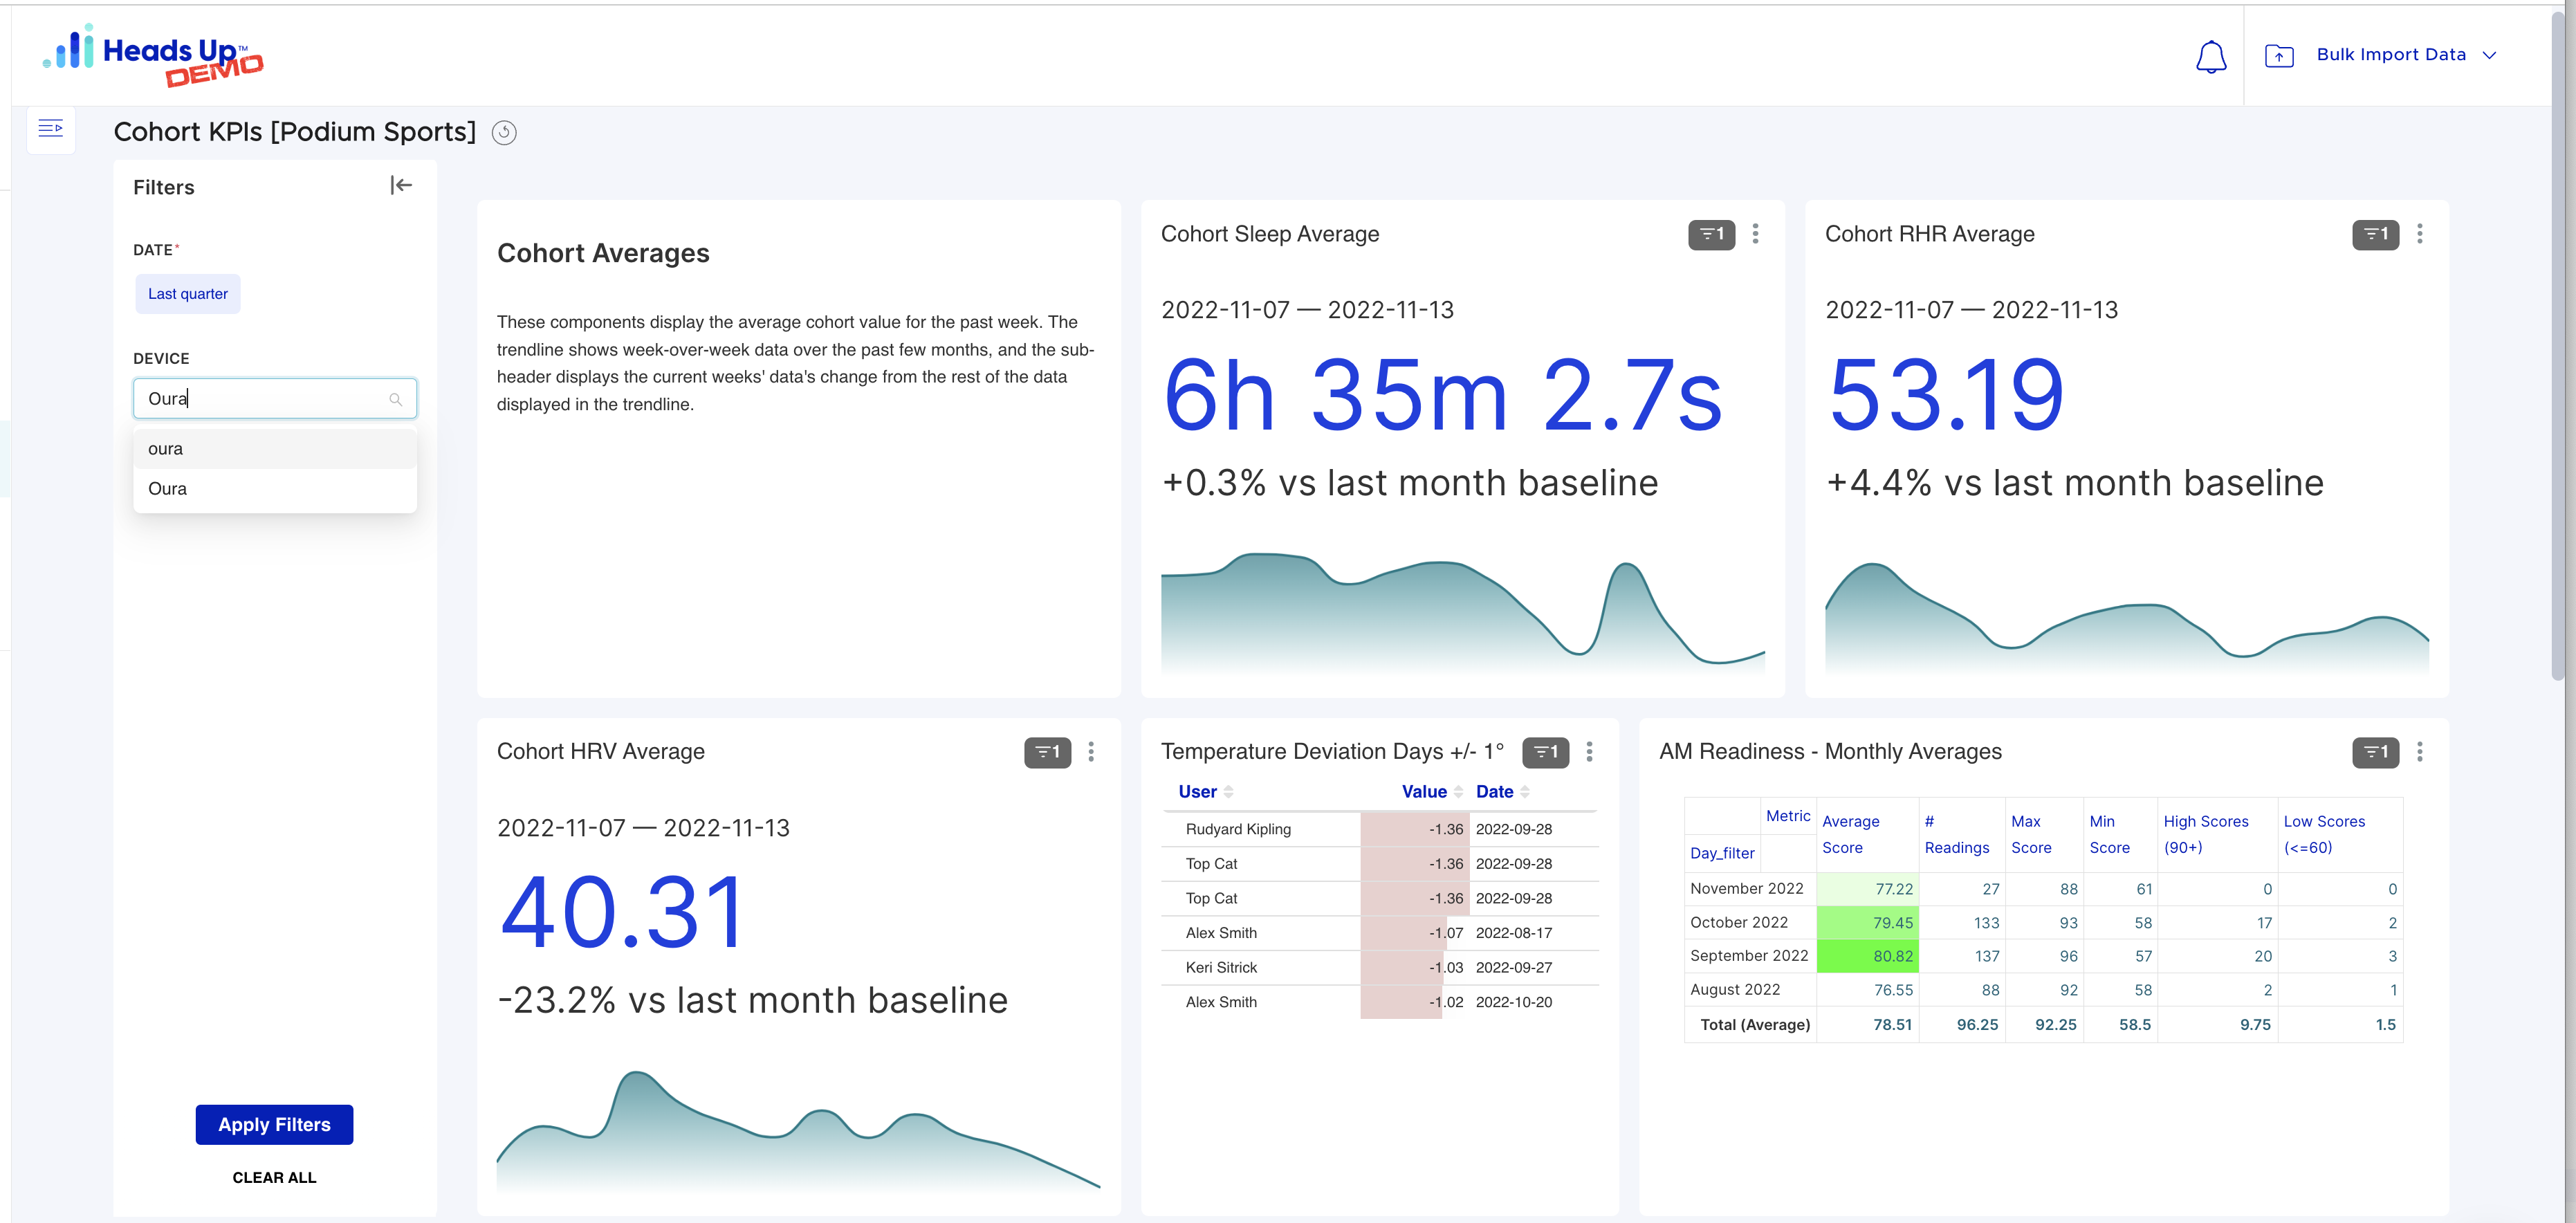Select the August 2022 row label
Viewport: 2576px width, 1223px height.
pyautogui.click(x=1734, y=990)
